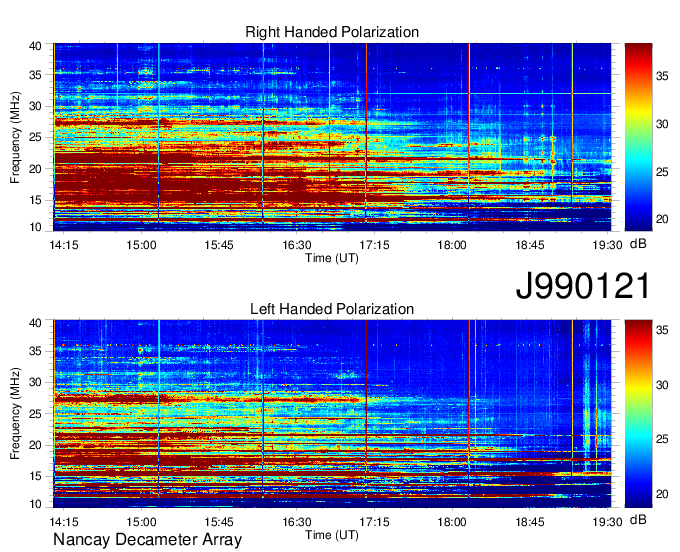Click the 30 MHz tick label on top plot
This screenshot has width=680, height=552.
pyautogui.click(x=35, y=106)
